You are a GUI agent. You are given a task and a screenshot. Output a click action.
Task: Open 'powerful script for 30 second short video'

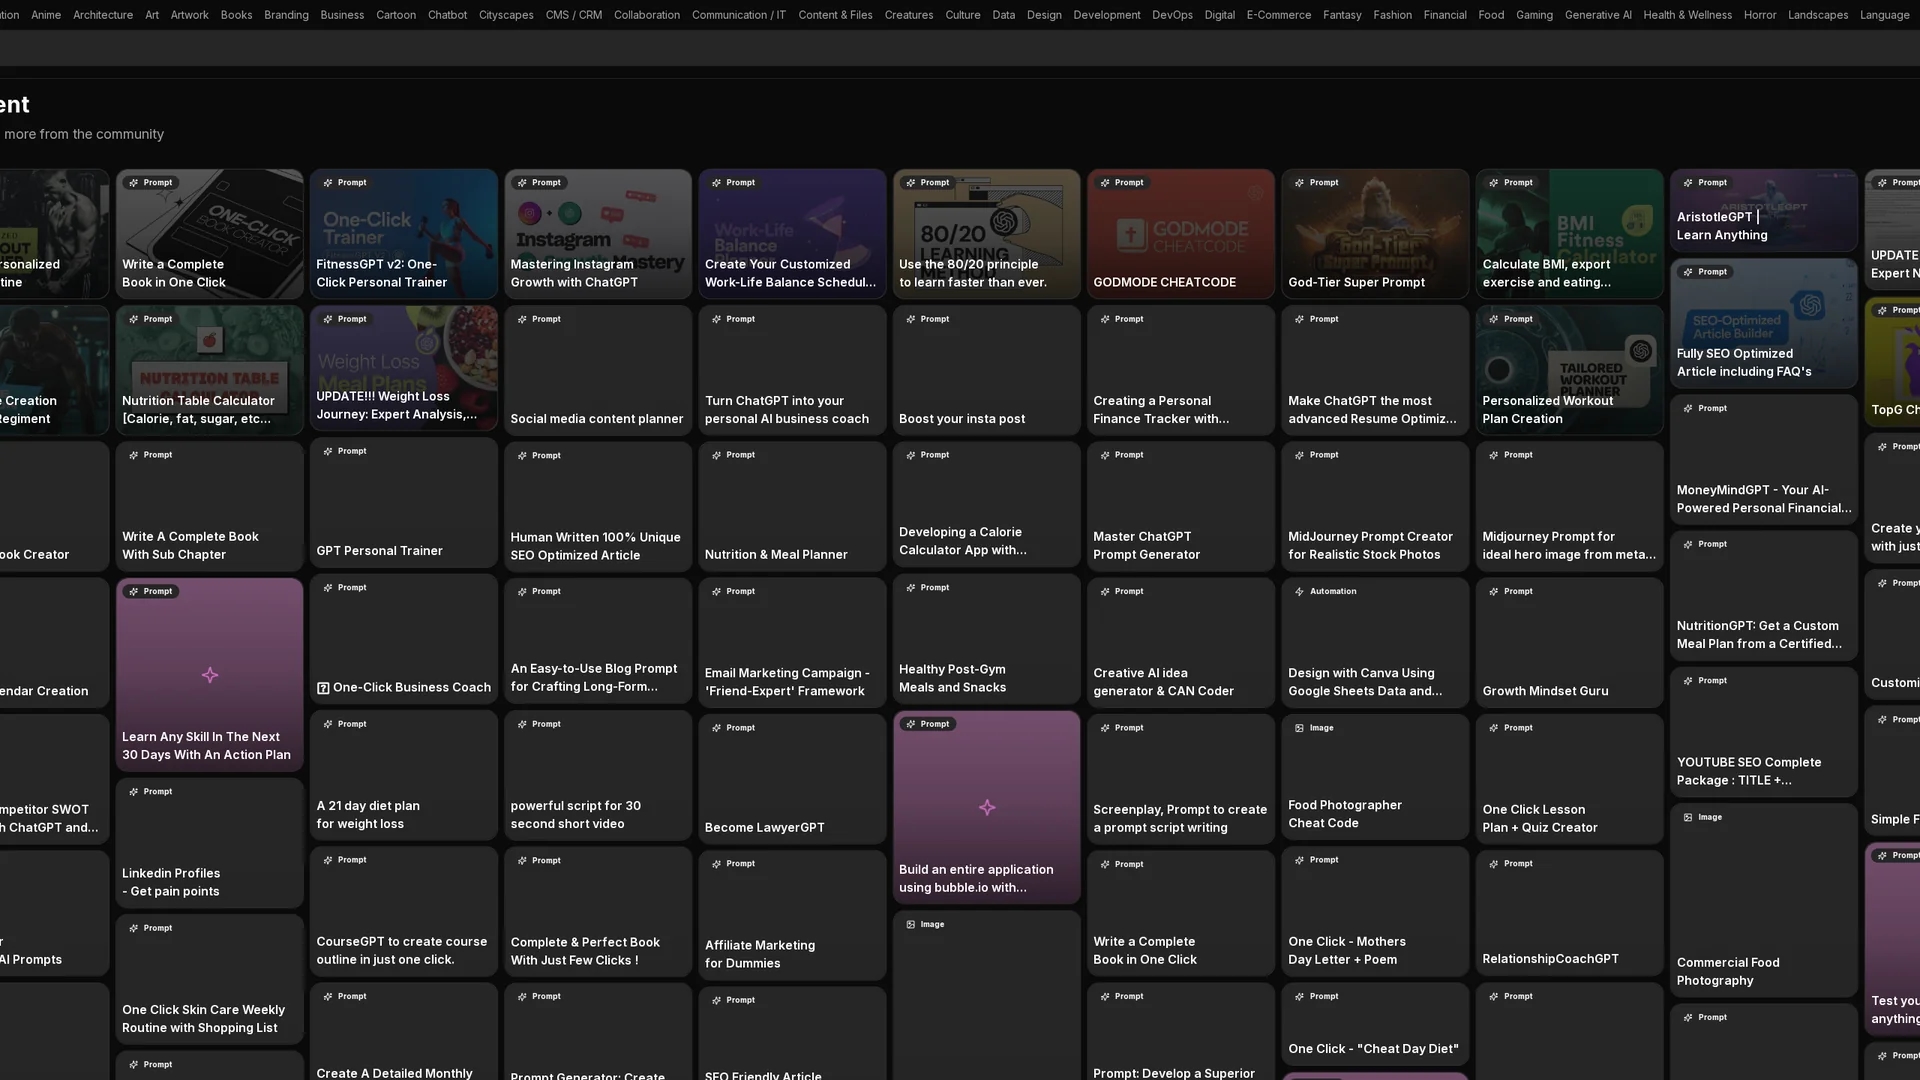pyautogui.click(x=597, y=775)
